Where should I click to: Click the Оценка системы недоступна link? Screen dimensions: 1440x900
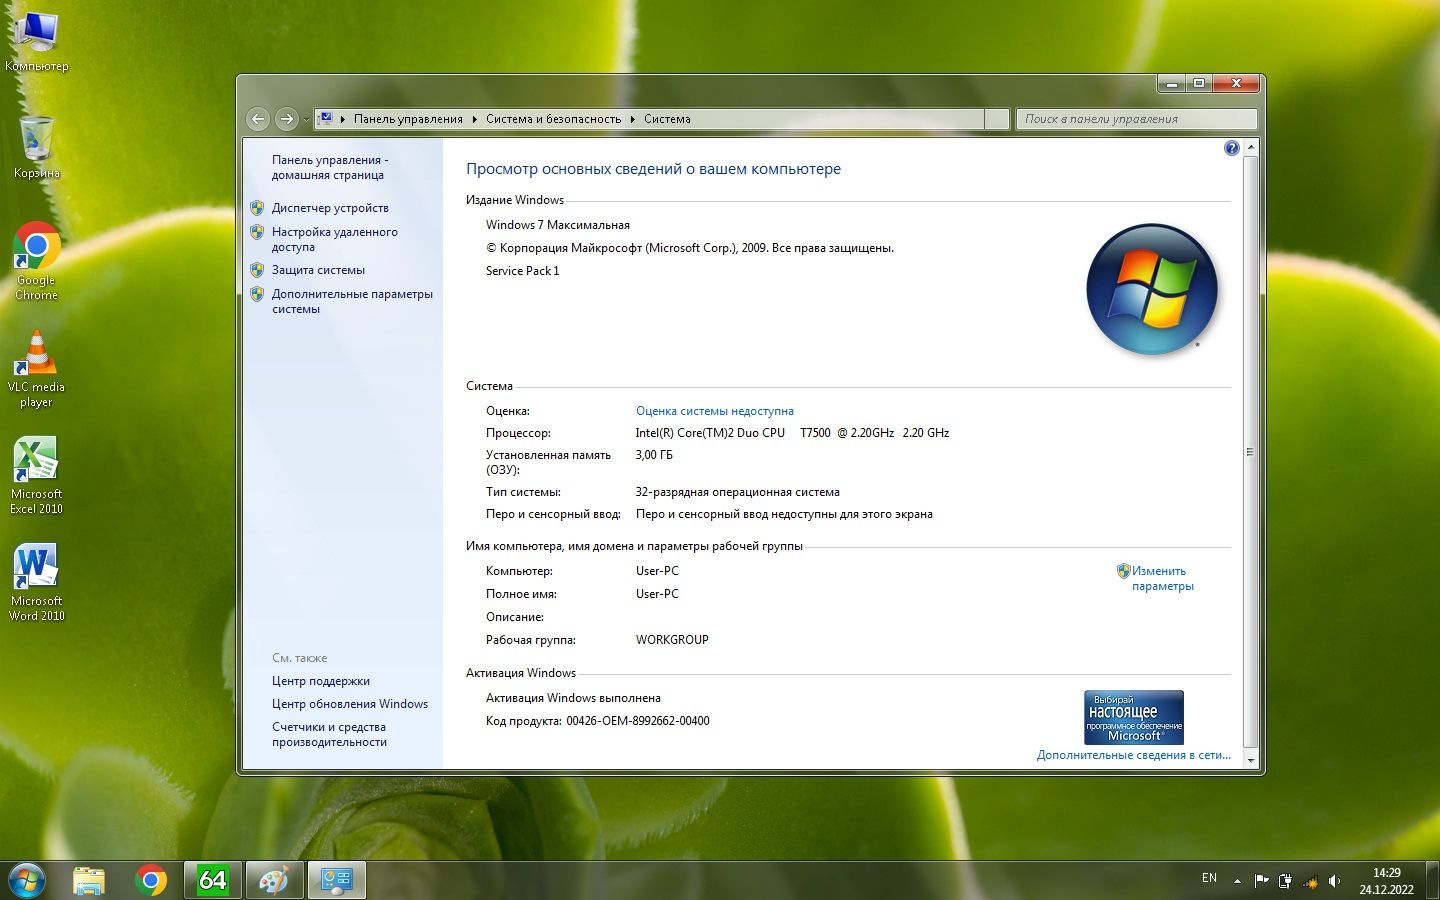click(715, 411)
